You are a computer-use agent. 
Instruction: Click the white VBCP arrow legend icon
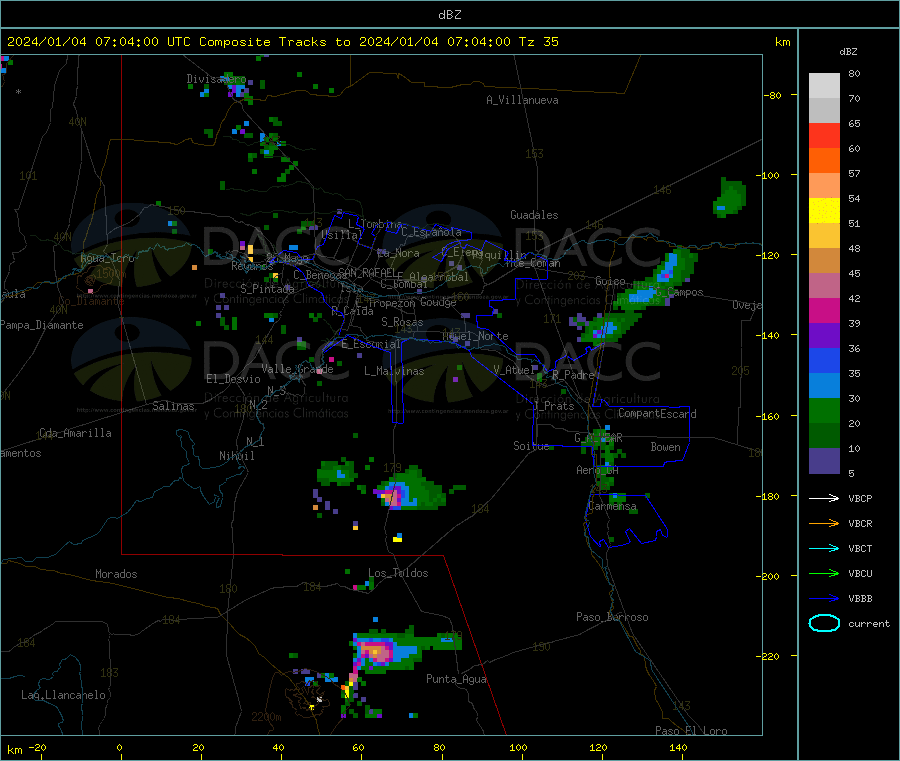[x=824, y=498]
